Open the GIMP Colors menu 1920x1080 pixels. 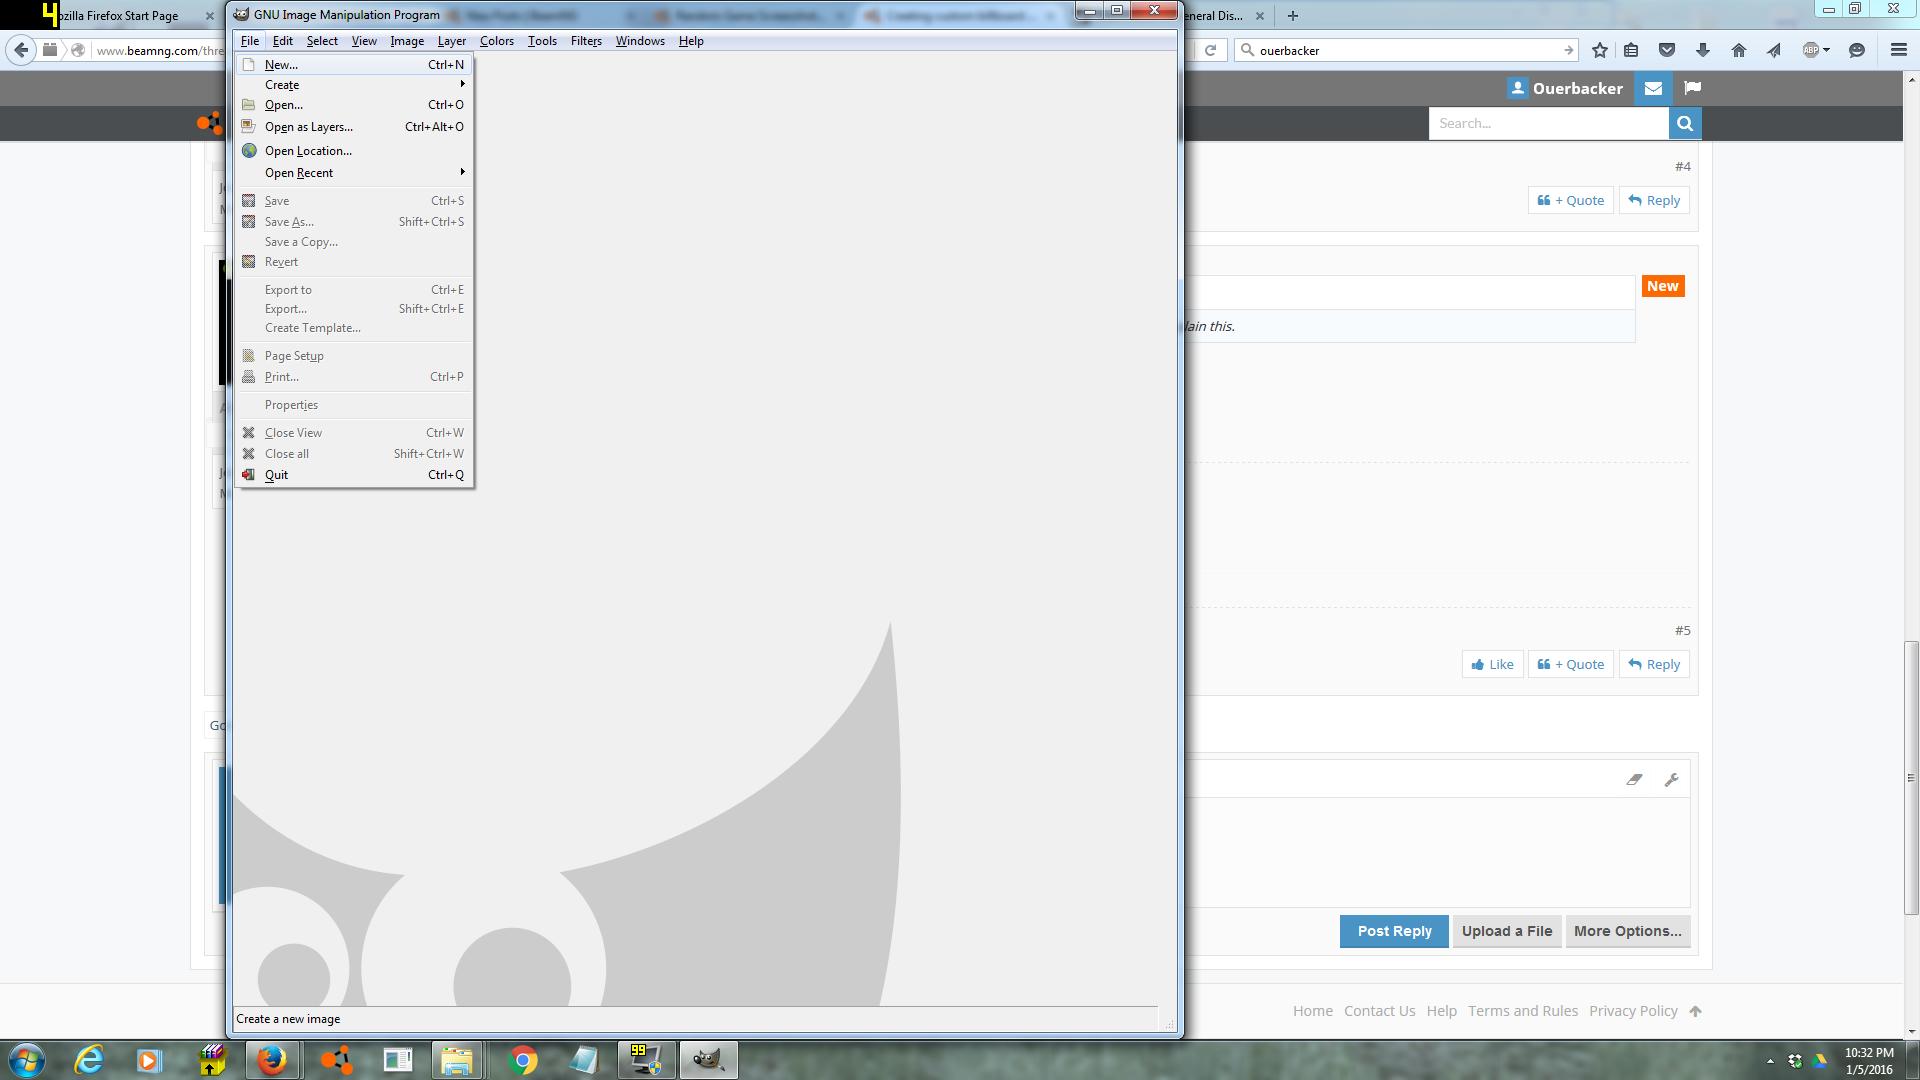[497, 41]
